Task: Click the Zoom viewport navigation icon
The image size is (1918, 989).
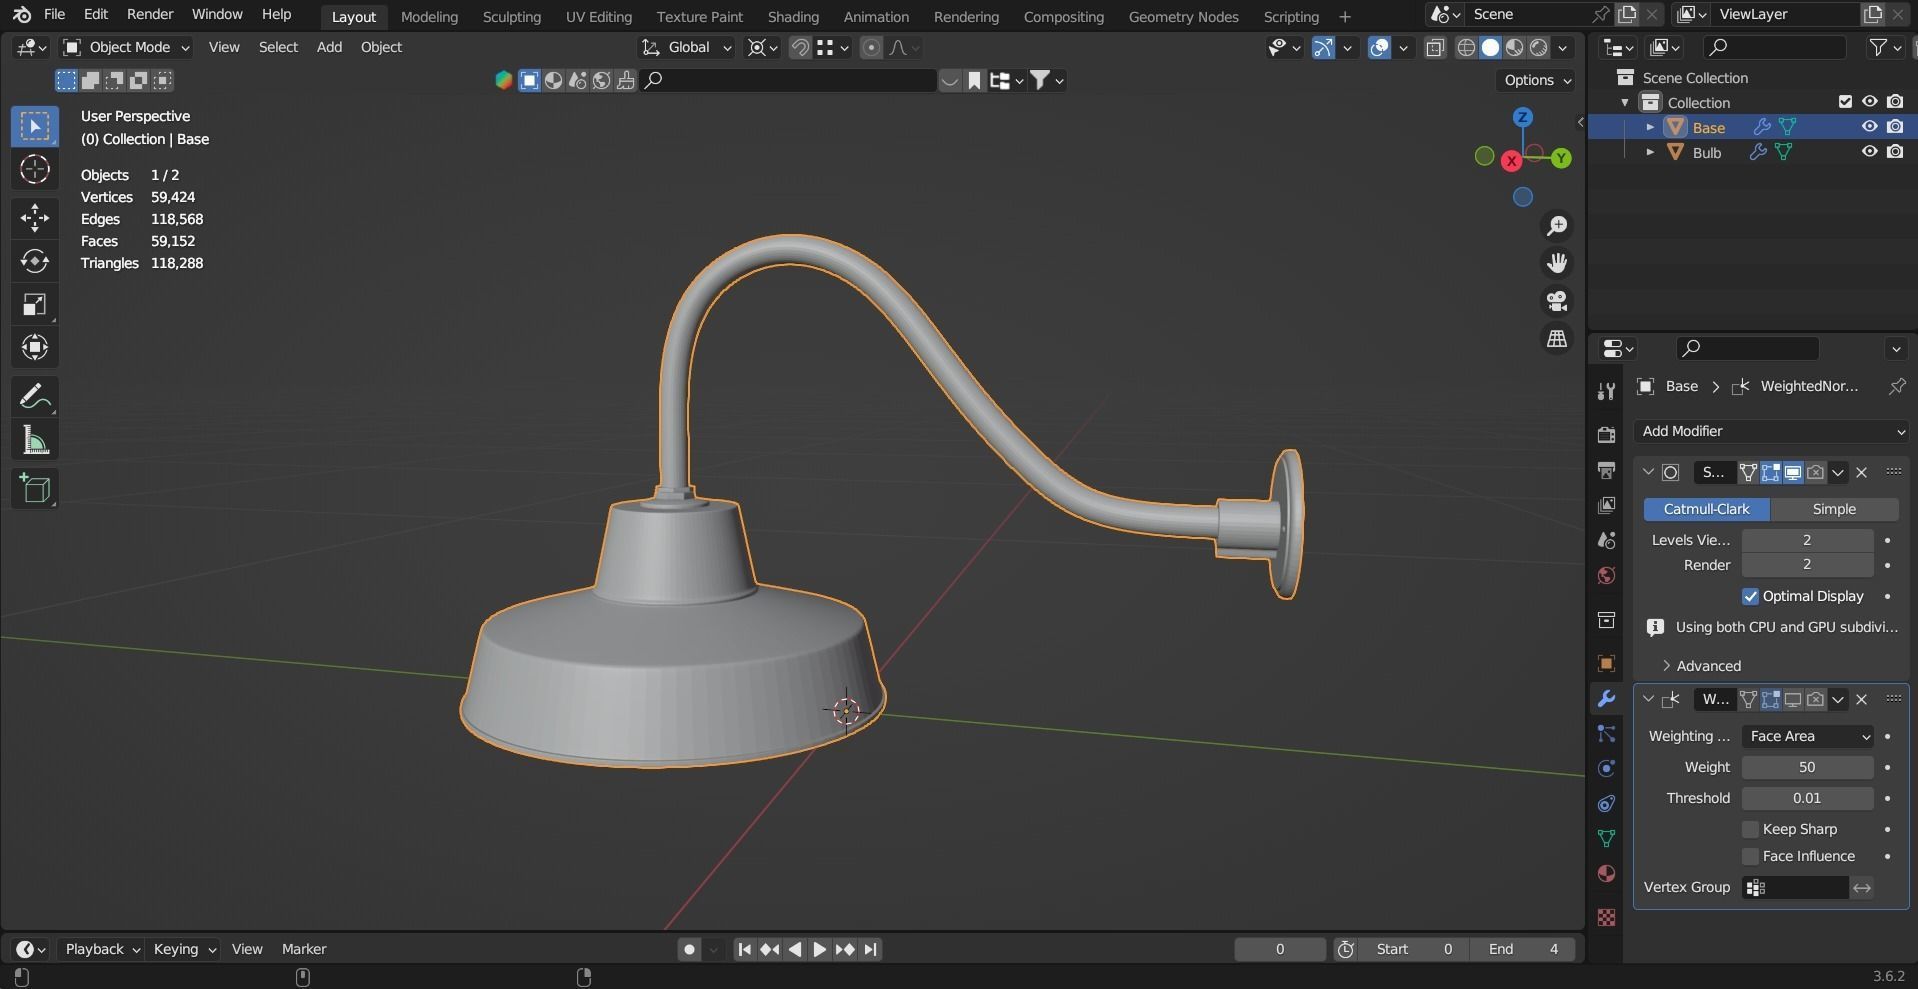Action: tap(1557, 226)
